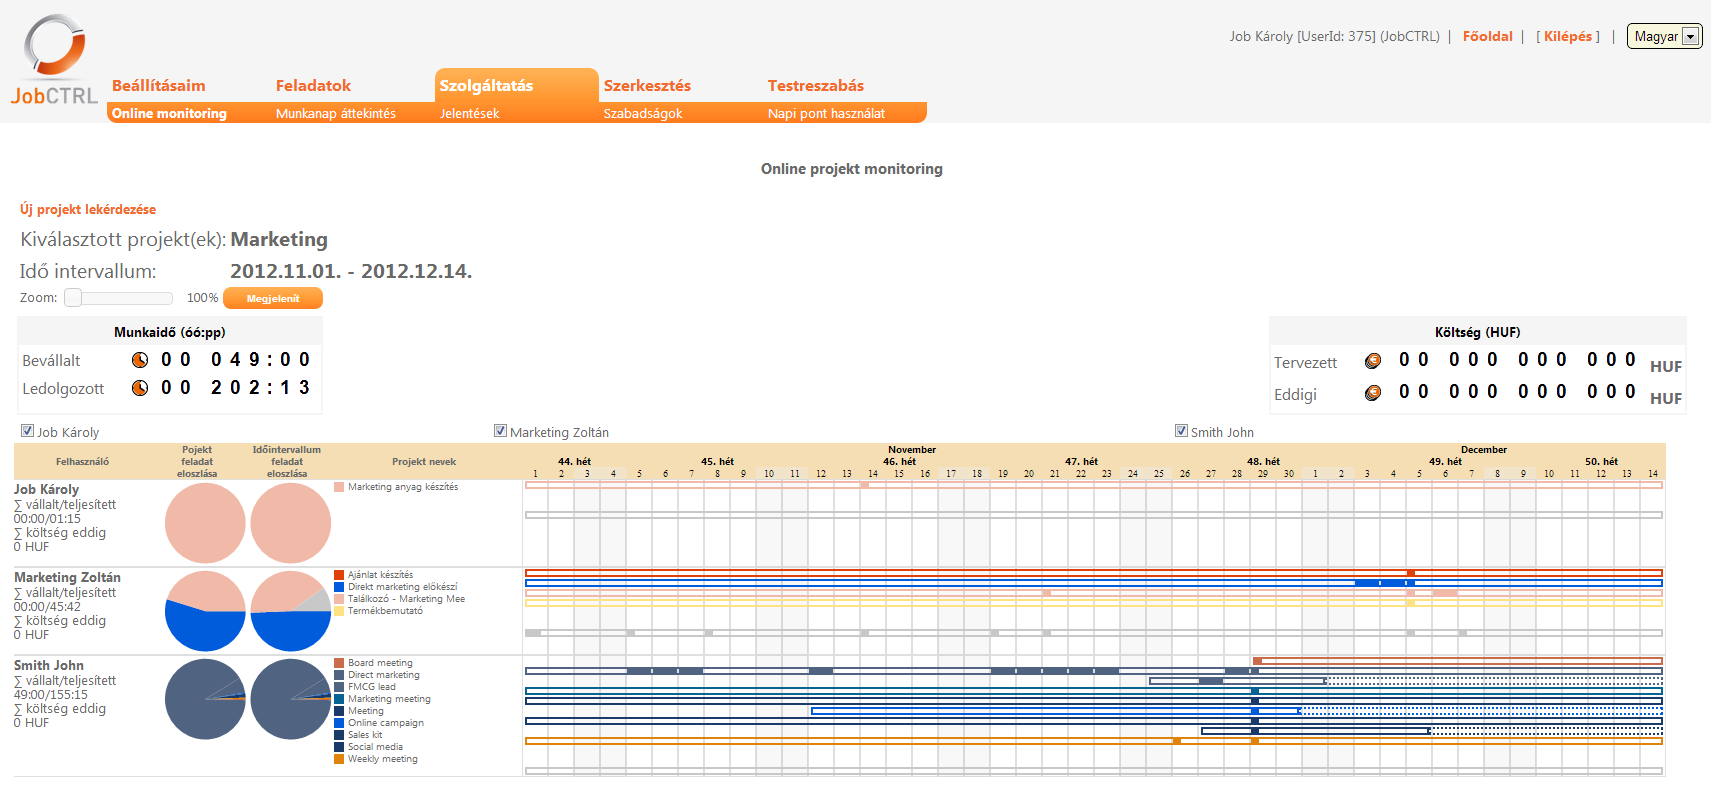Click the 47. hét week header
This screenshot has width=1711, height=797.
coord(1081,462)
